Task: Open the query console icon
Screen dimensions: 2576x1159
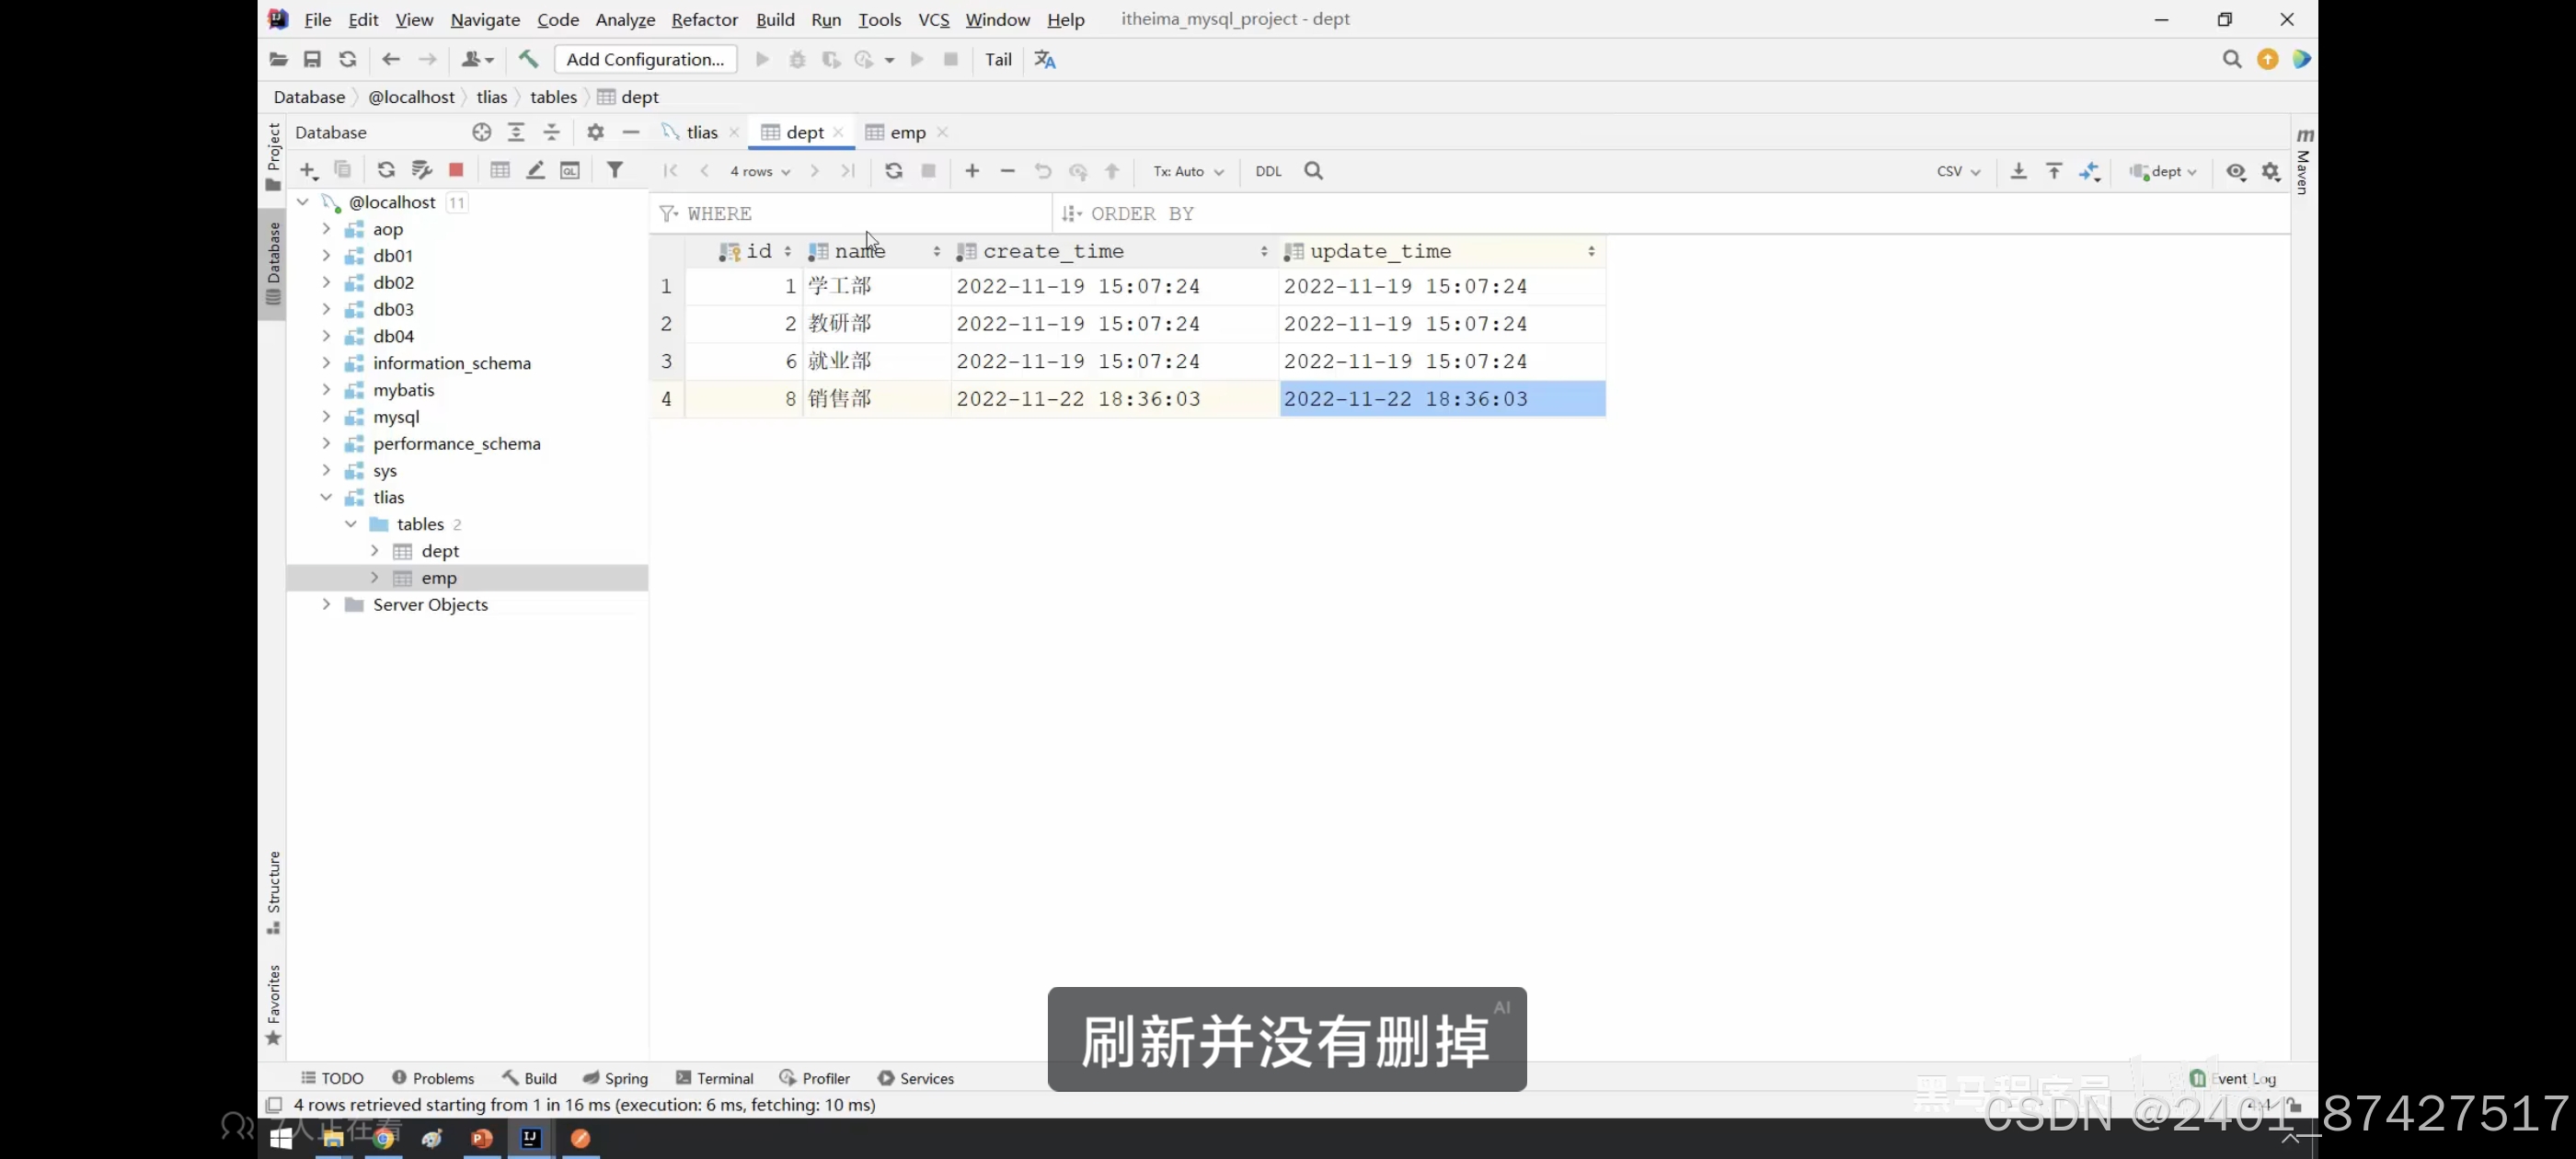Action: click(570, 170)
